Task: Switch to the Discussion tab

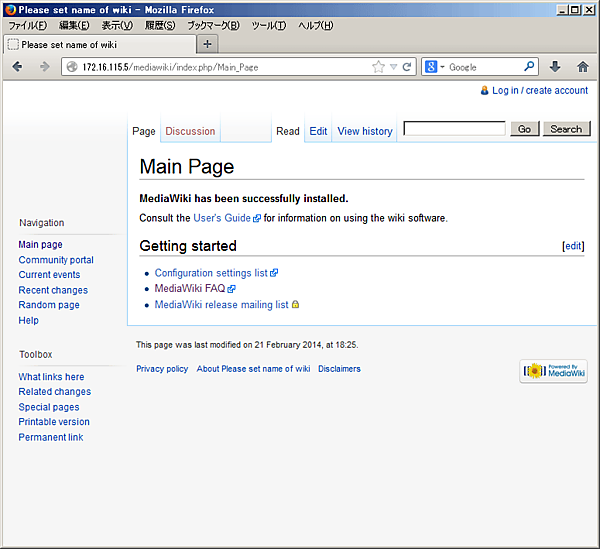Action: (x=190, y=131)
